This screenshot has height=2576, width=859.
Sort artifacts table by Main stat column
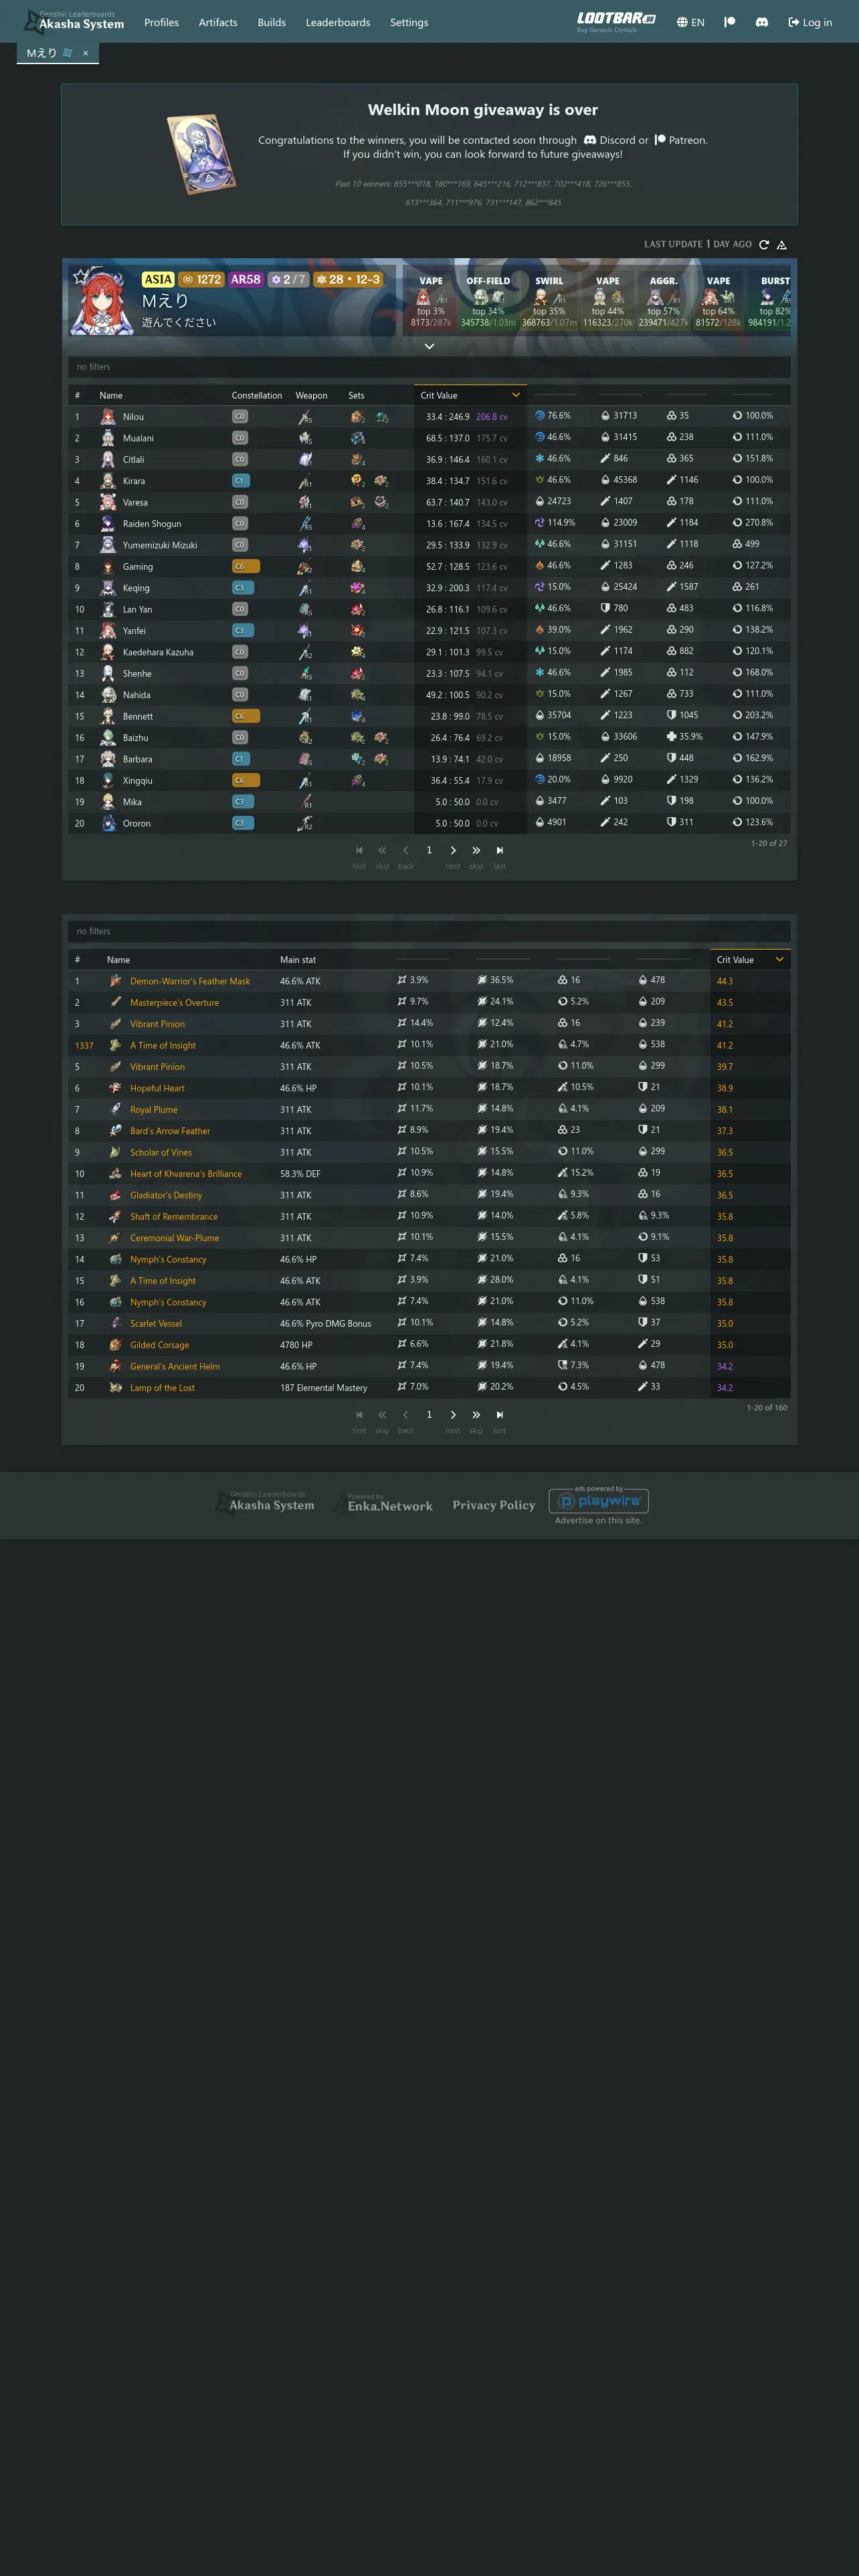298,960
